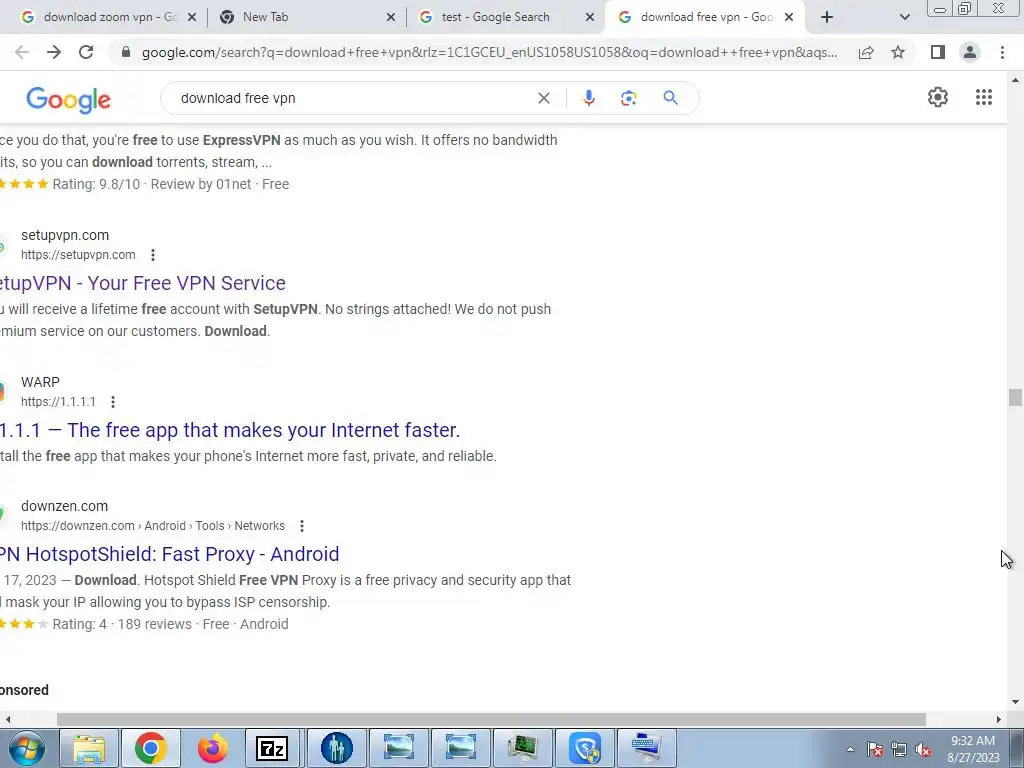Click 'Rating: 9.8/10 · Review by 01net' text
1024x768 pixels.
[152, 184]
